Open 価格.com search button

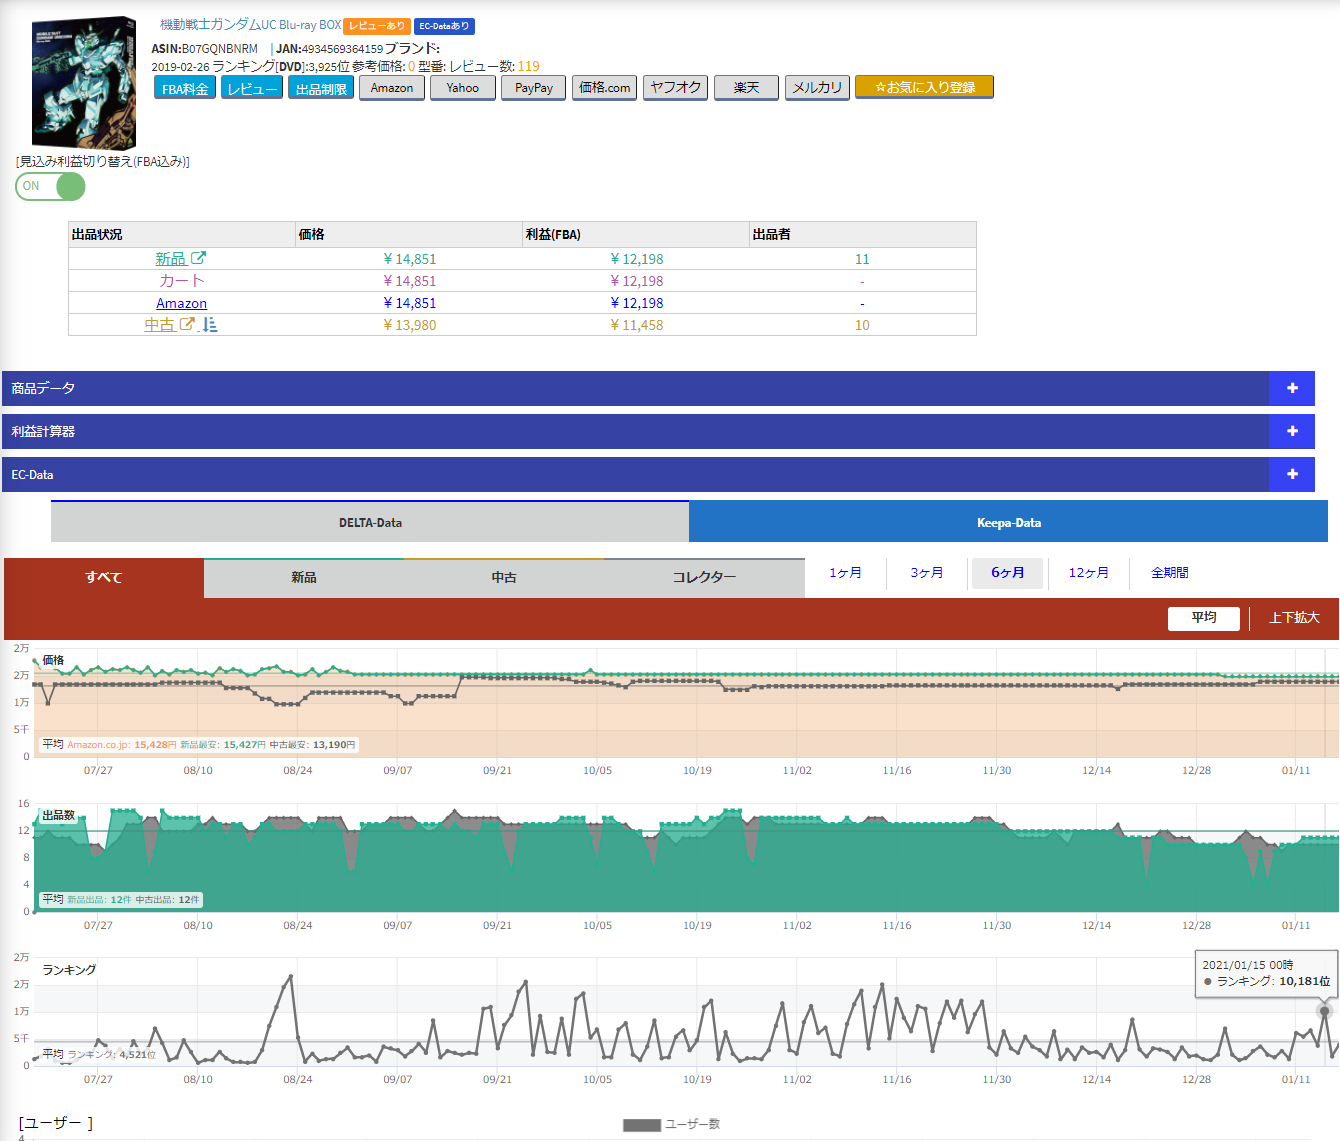click(x=605, y=88)
